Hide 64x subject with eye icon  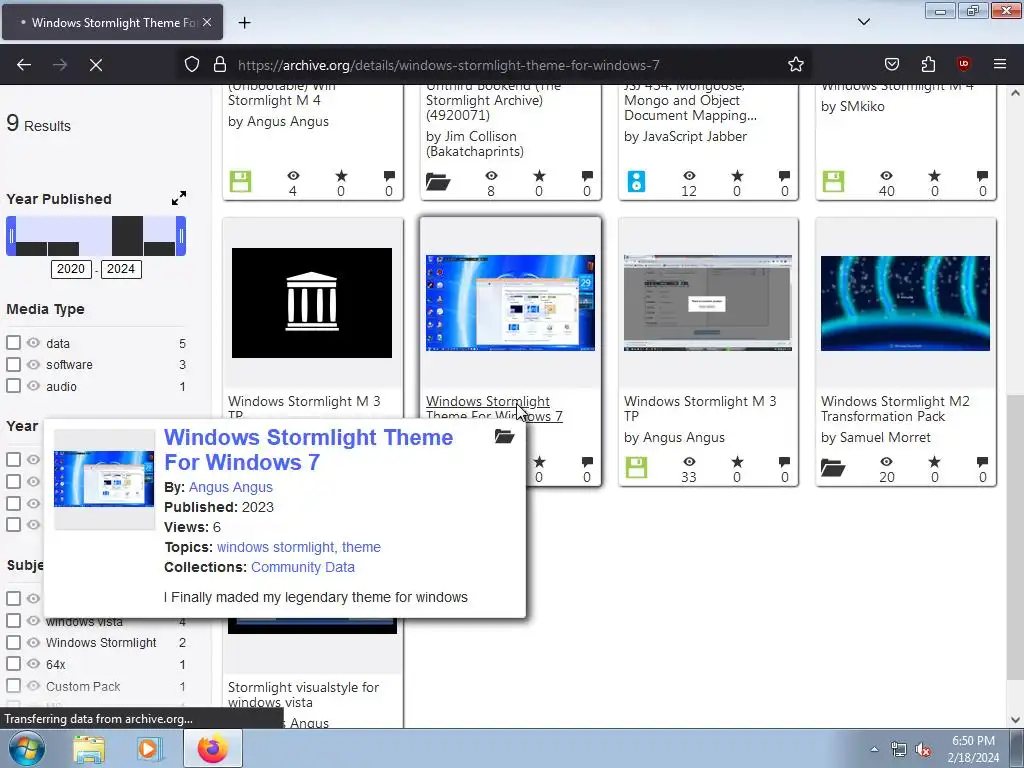[x=33, y=664]
